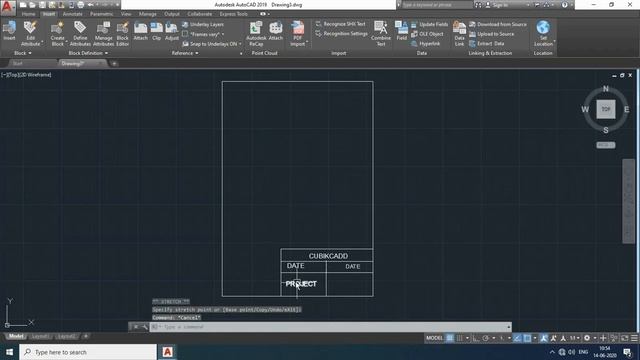Open the Data Link tool
This screenshot has width=640, height=360.
(459, 33)
